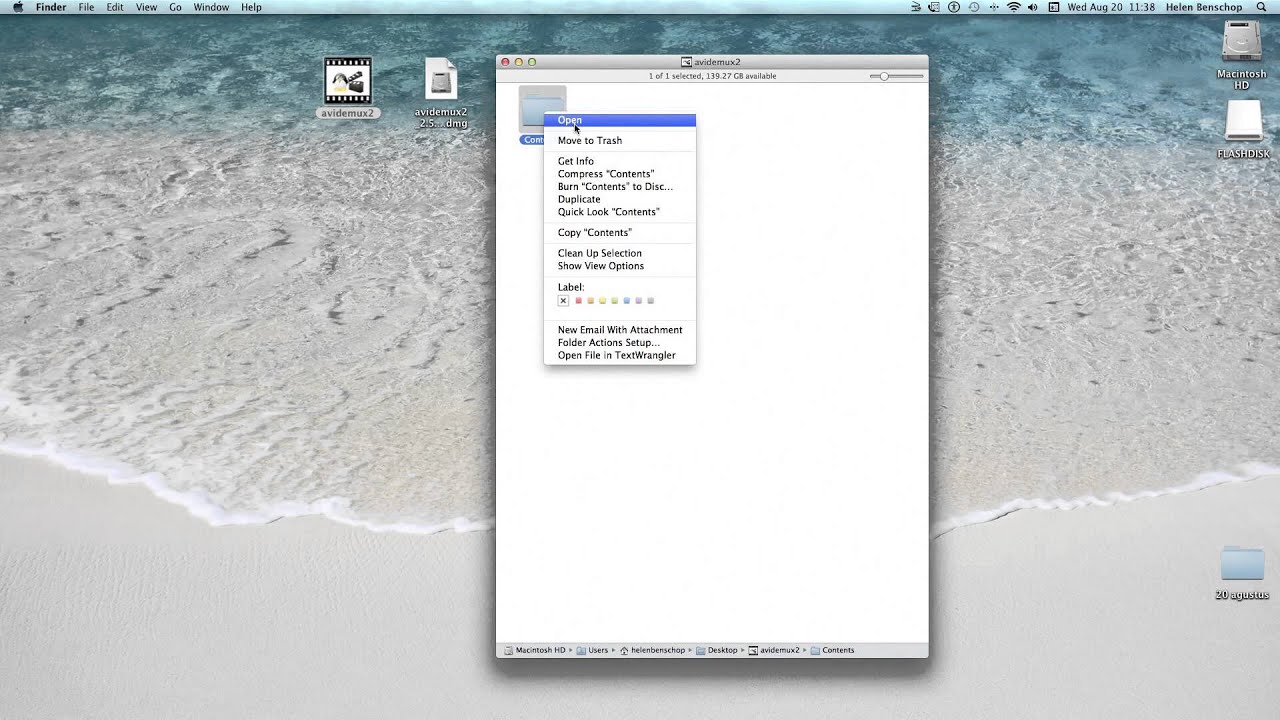Open the File menu
The image size is (1280, 720).
coord(86,7)
